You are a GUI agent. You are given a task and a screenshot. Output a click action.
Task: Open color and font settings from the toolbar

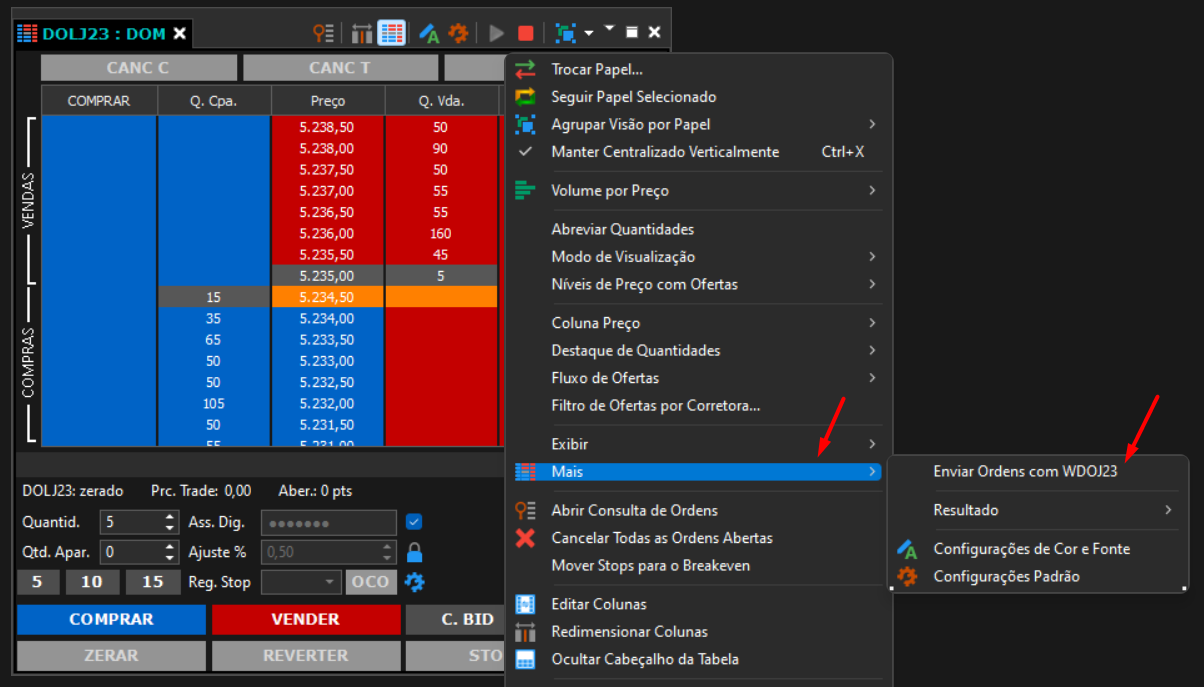430,33
